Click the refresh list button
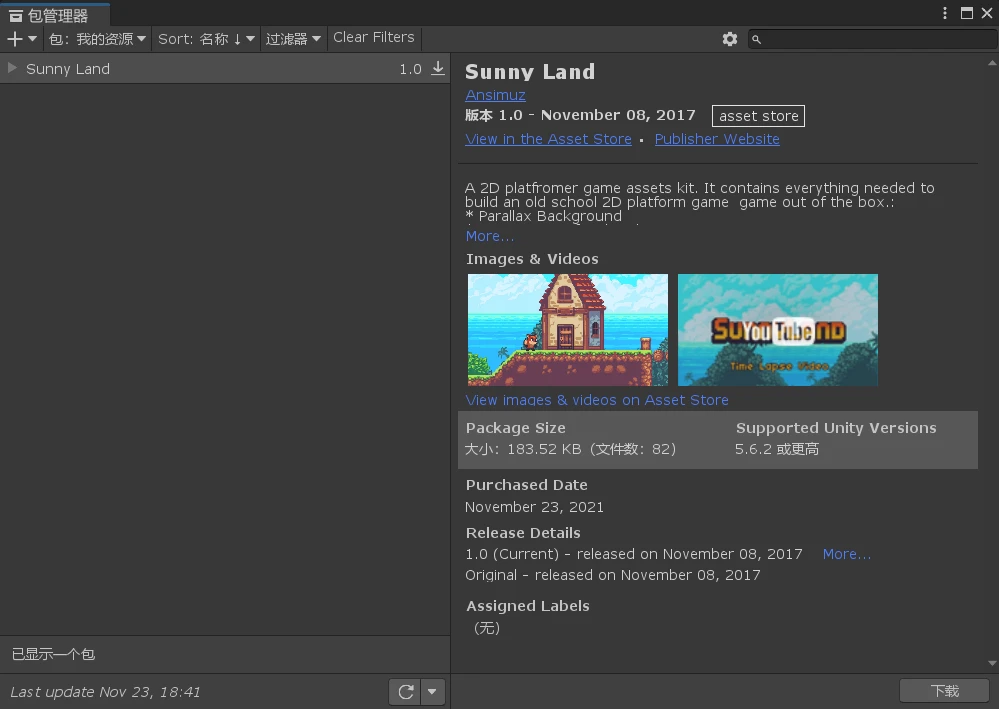 pyautogui.click(x=405, y=692)
